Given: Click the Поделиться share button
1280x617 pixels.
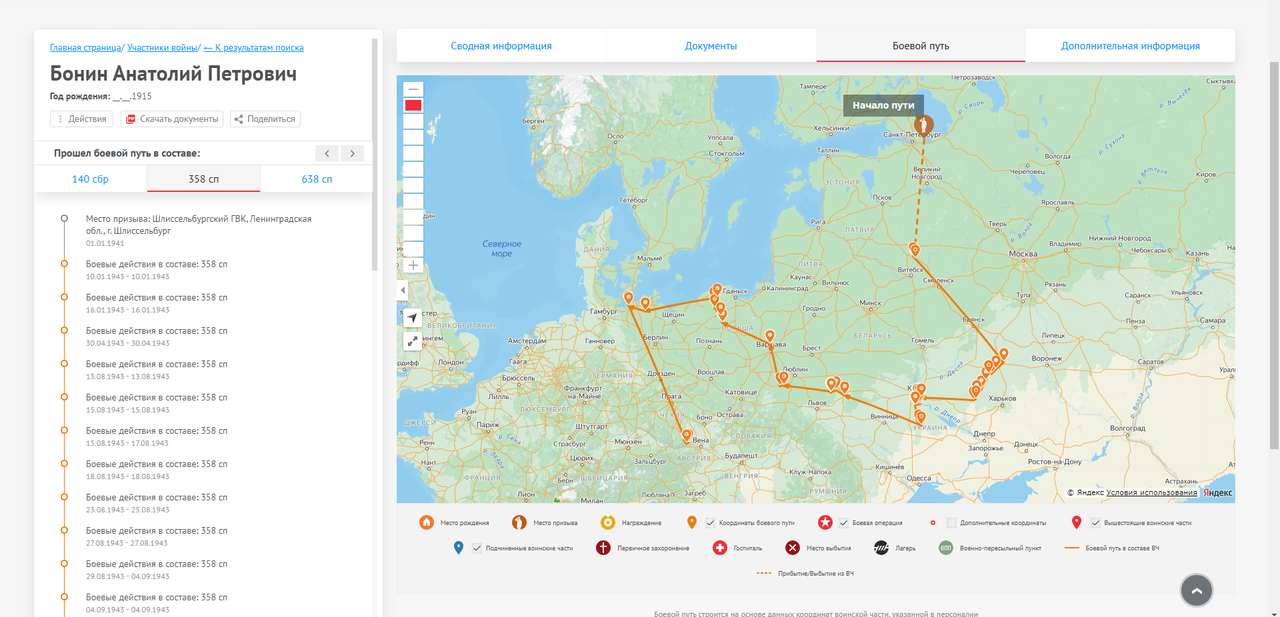Looking at the screenshot, I should coord(265,119).
